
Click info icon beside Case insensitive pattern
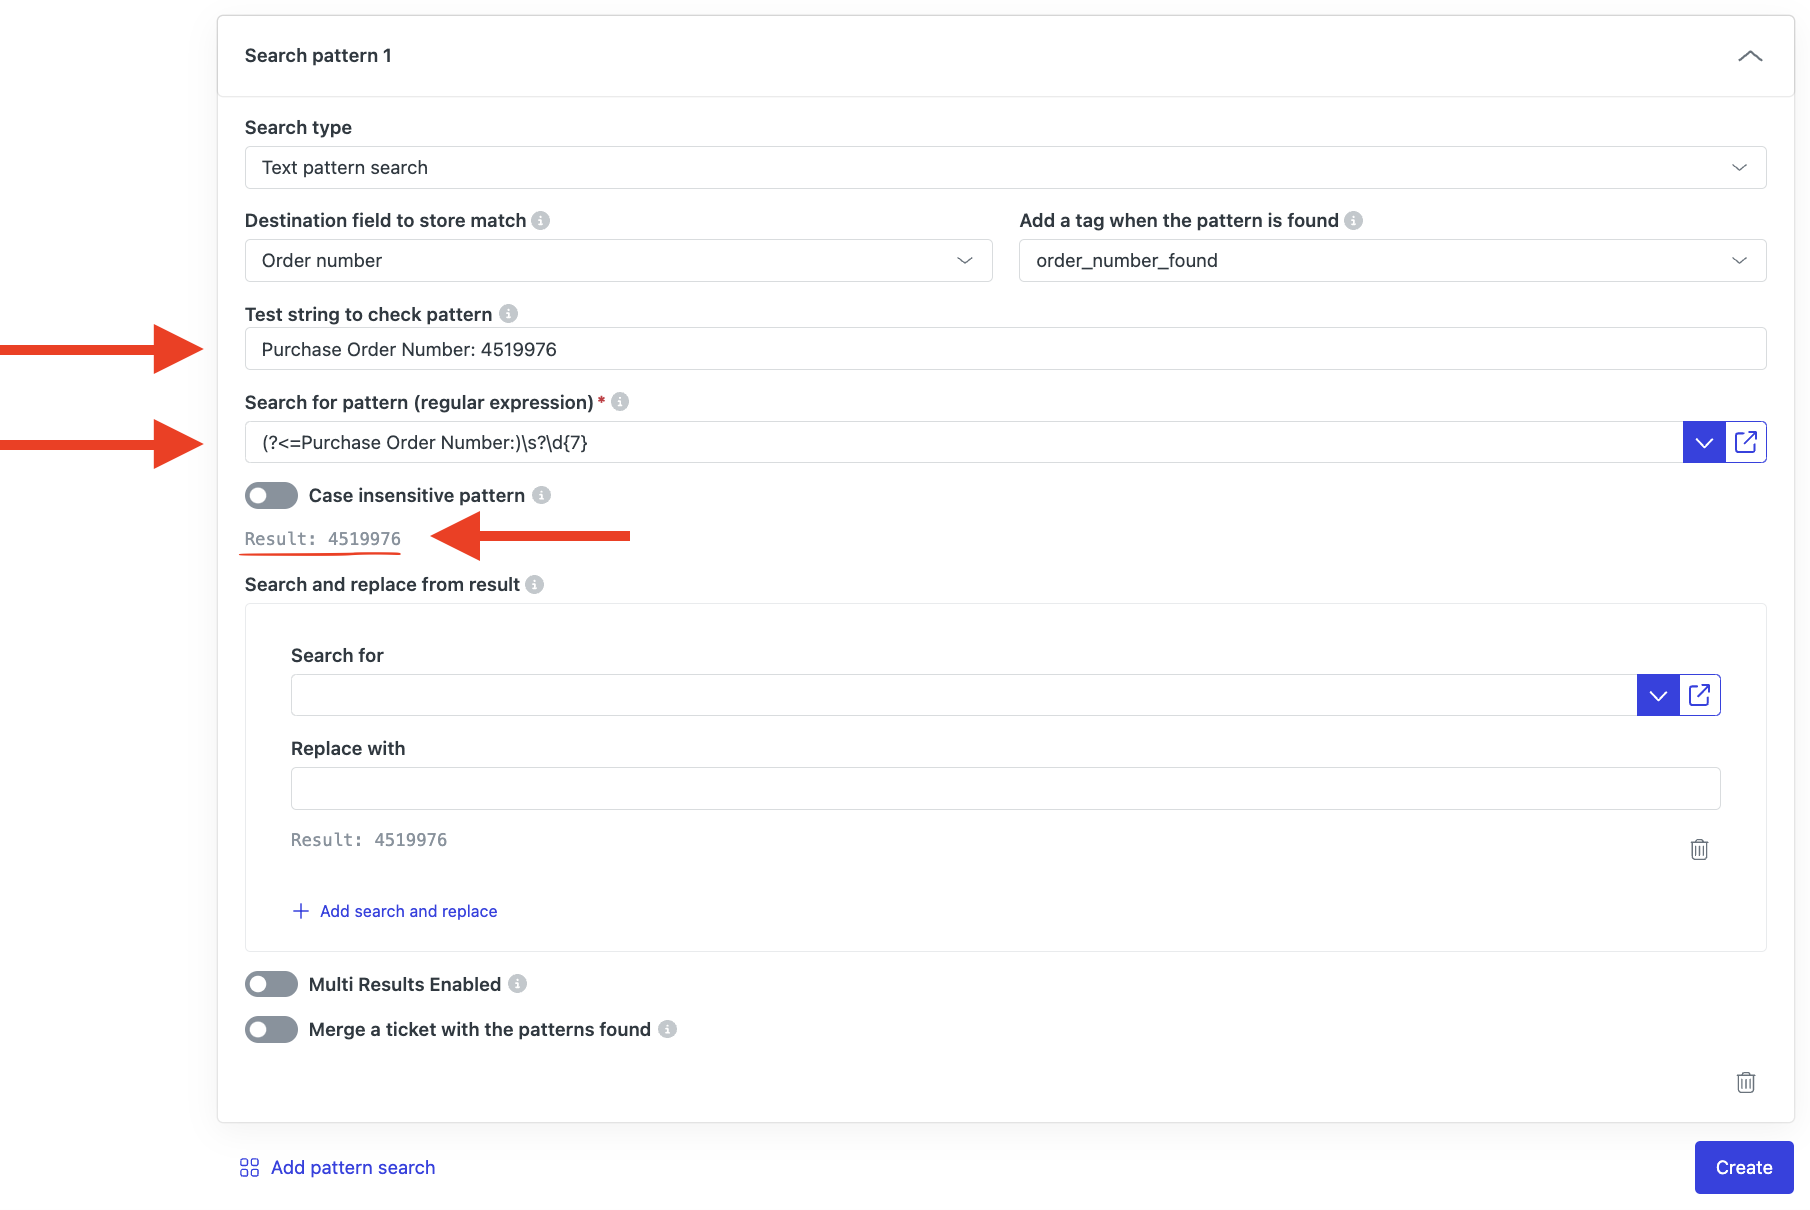point(541,495)
